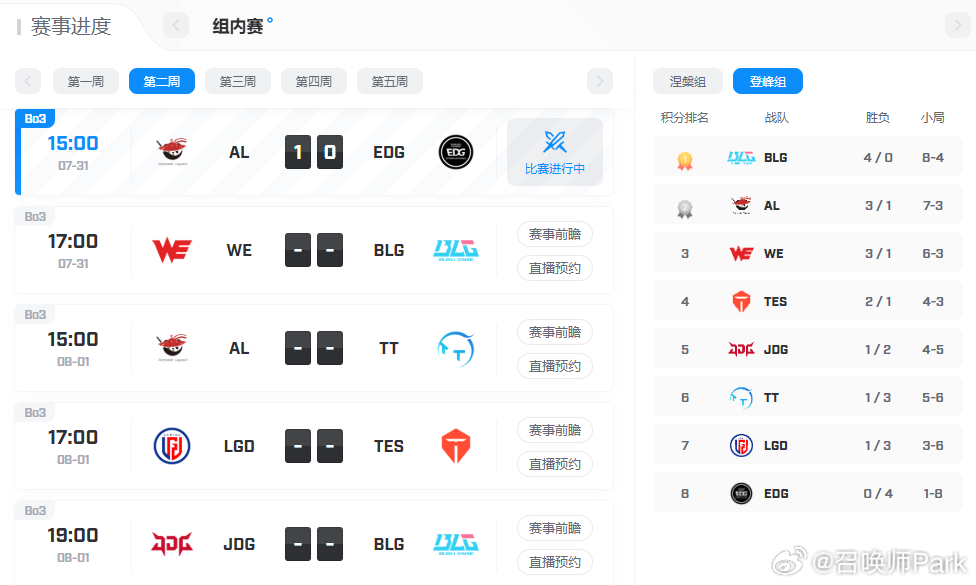976x585 pixels.
Task: Click WE logo in the 17:00 07-31 match
Action: [172, 250]
